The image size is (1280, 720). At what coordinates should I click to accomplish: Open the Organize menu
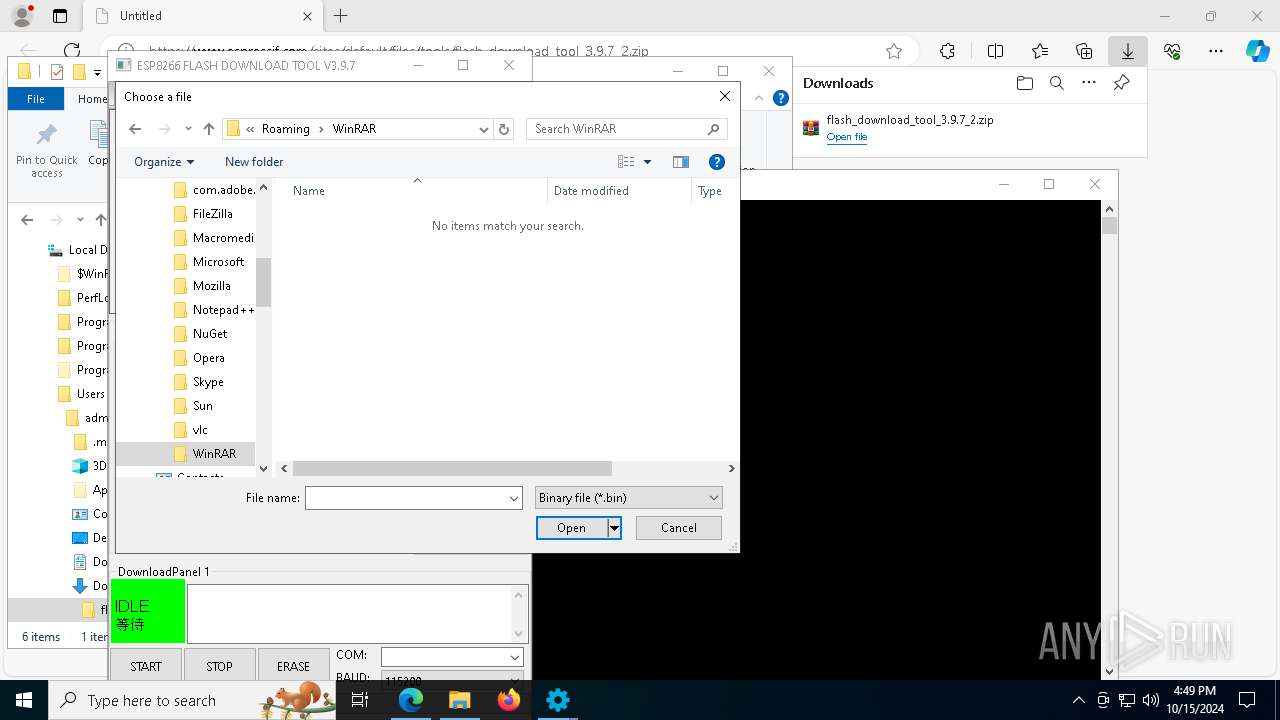[x=164, y=162]
